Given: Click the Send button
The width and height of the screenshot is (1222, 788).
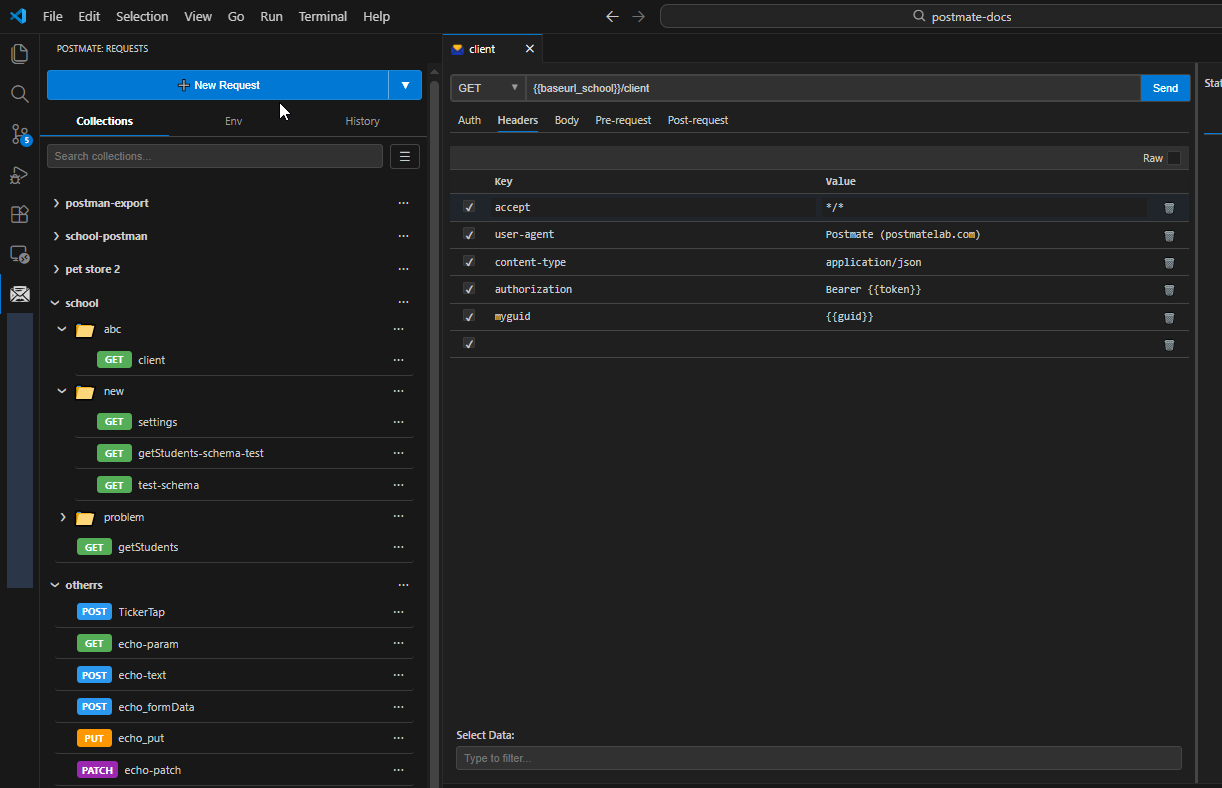Looking at the screenshot, I should tap(1164, 88).
